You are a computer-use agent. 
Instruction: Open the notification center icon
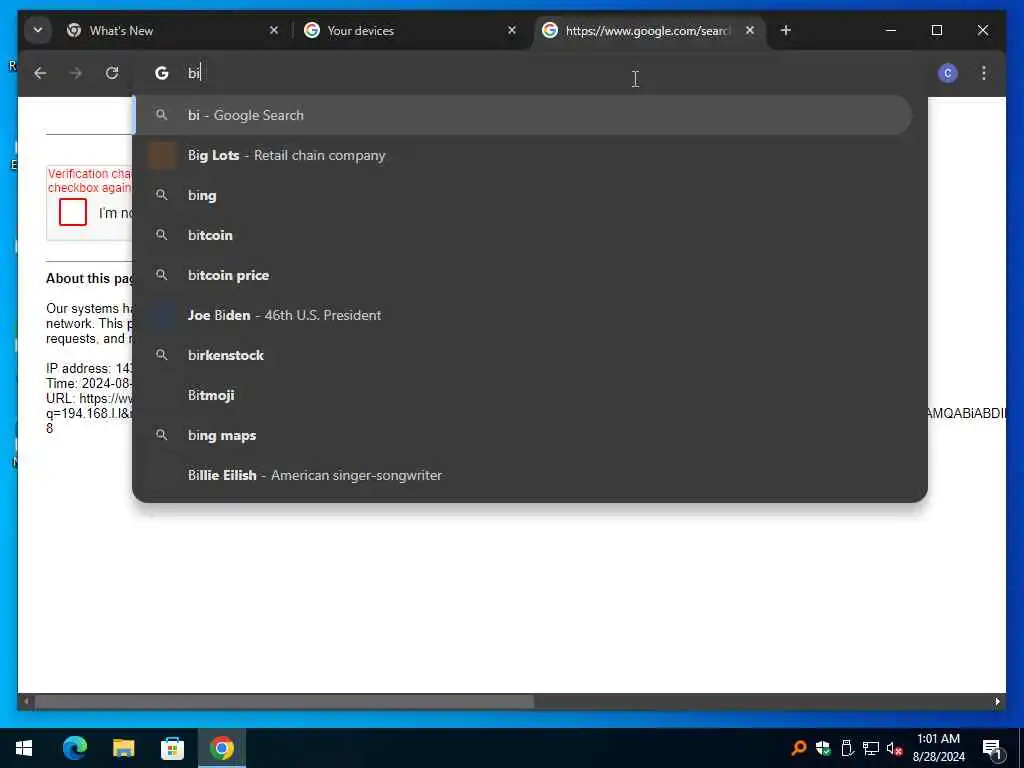(x=993, y=749)
